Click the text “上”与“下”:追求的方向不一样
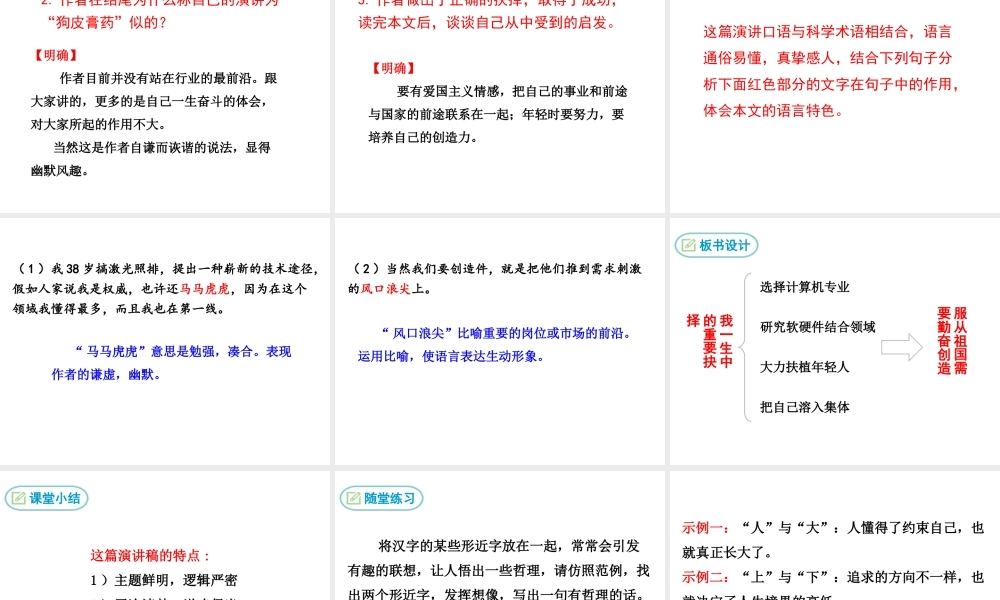 [863, 577]
